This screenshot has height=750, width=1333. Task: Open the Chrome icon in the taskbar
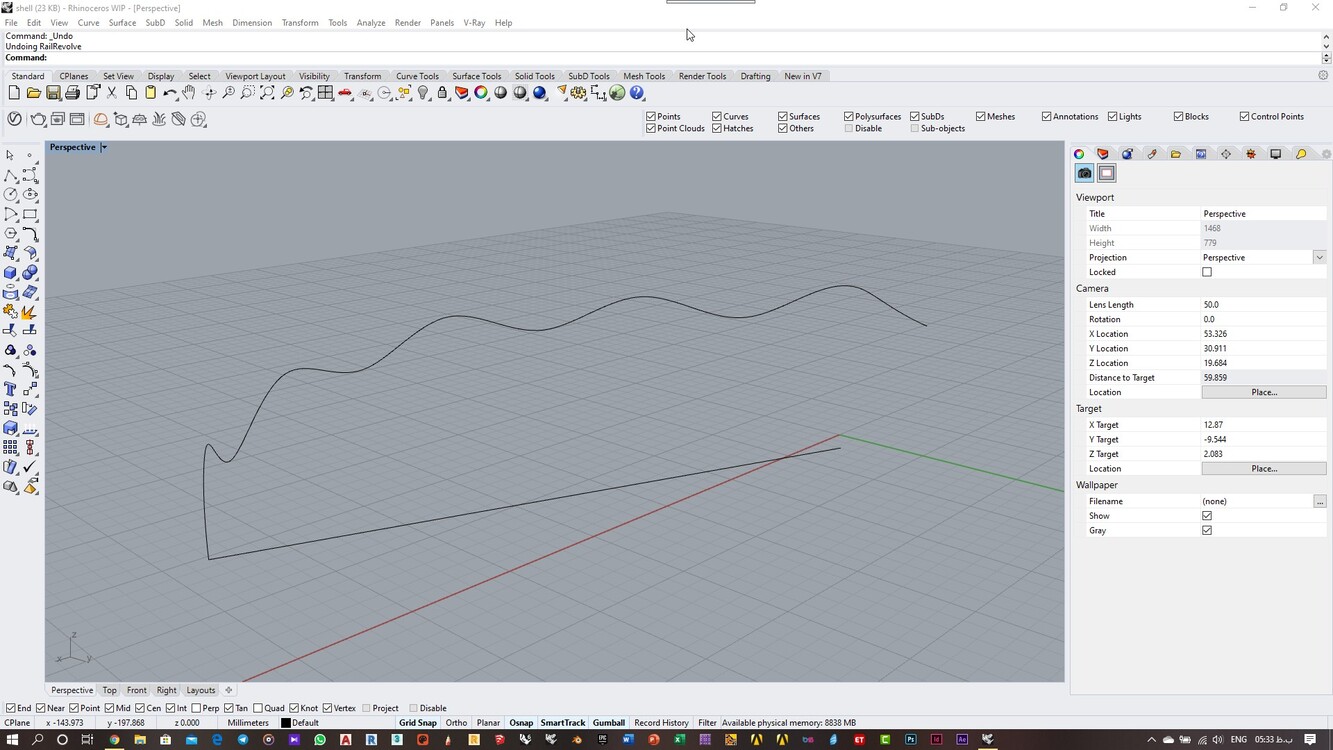(114, 740)
